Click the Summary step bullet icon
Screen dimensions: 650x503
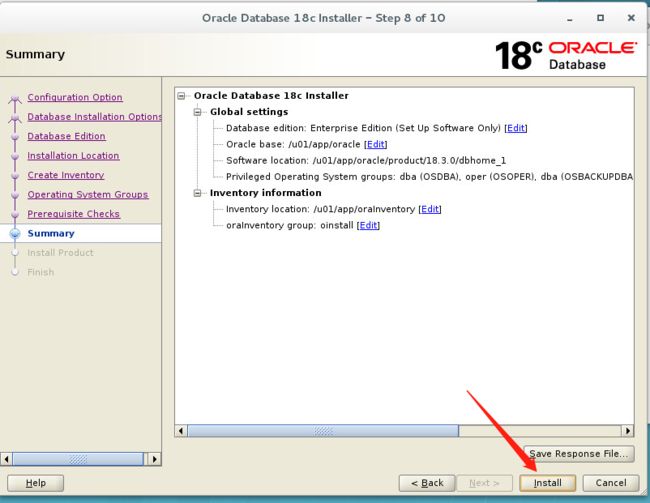pos(15,234)
